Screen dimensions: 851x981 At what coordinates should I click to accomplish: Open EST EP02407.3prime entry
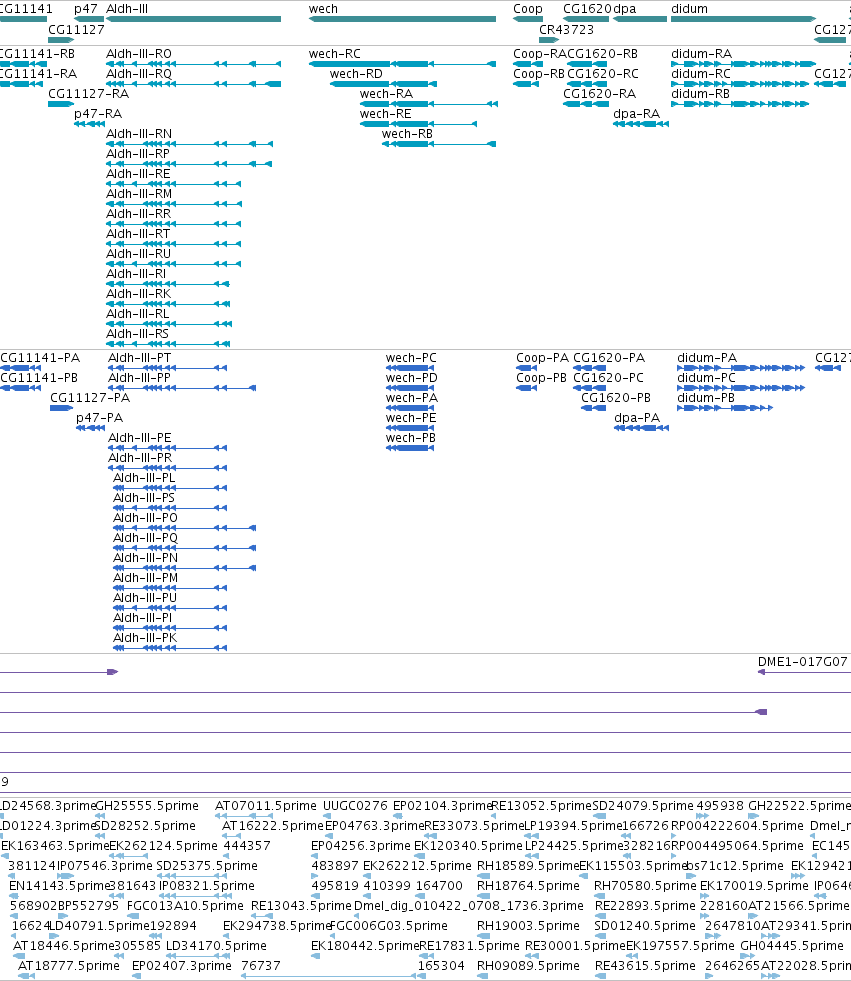point(182,966)
